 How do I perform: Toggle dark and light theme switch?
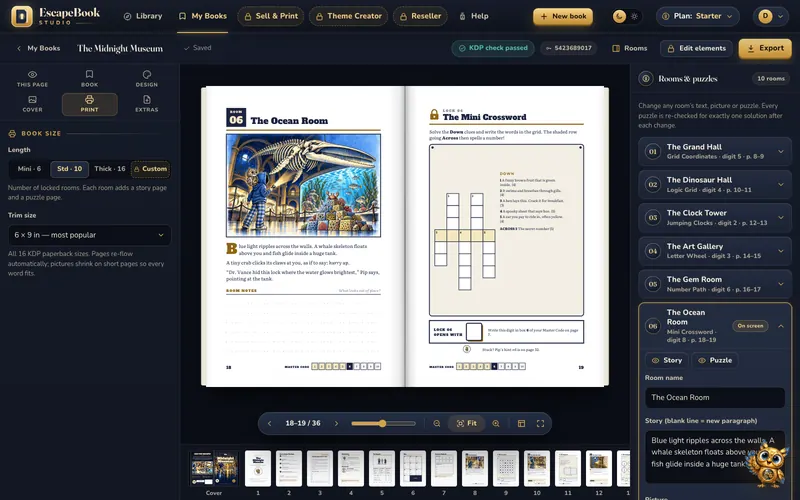627,16
